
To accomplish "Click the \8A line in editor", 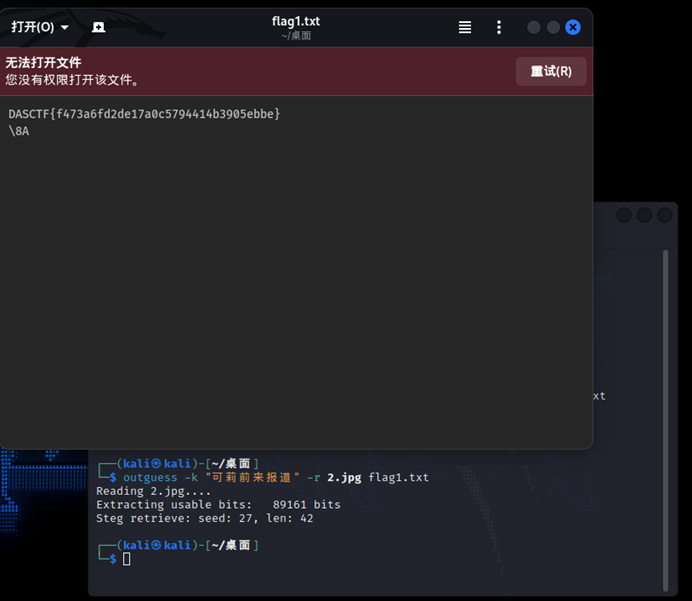I will click(19, 131).
